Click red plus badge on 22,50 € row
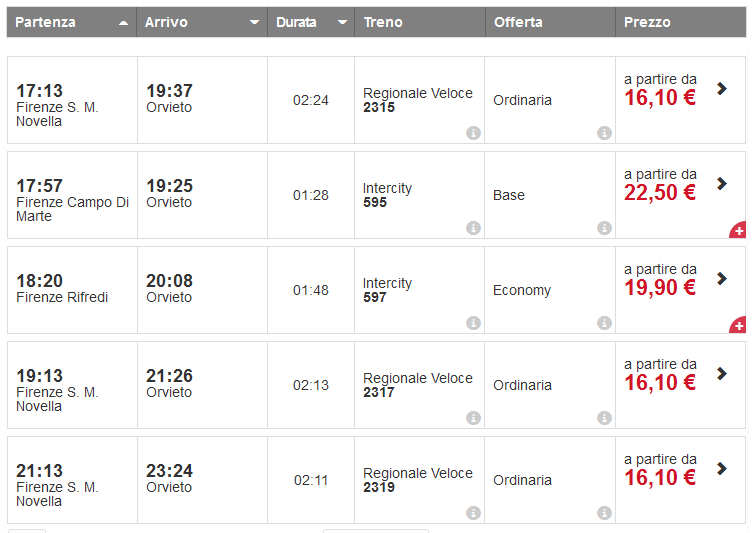The height and width of the screenshot is (533, 752). click(738, 231)
